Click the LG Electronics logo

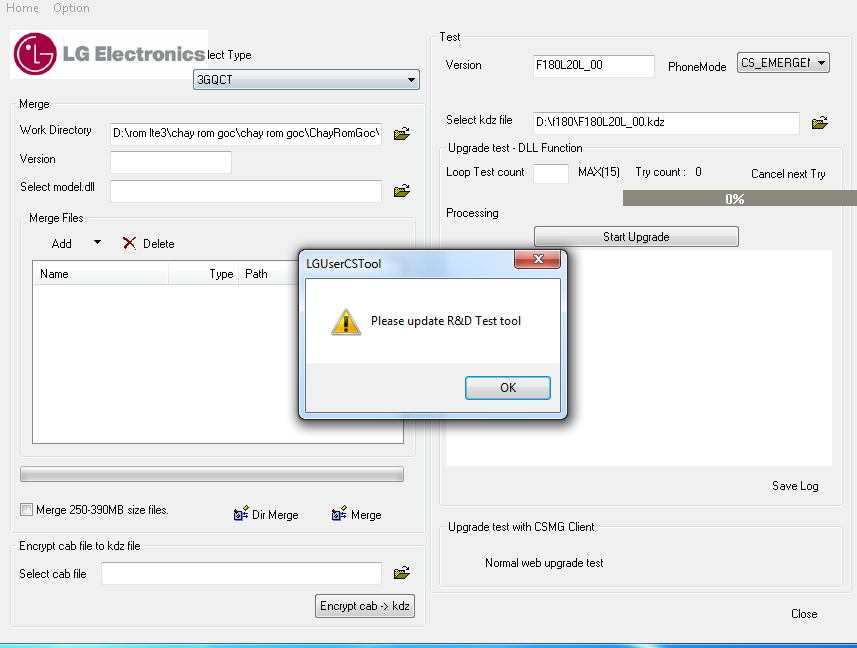coord(109,54)
